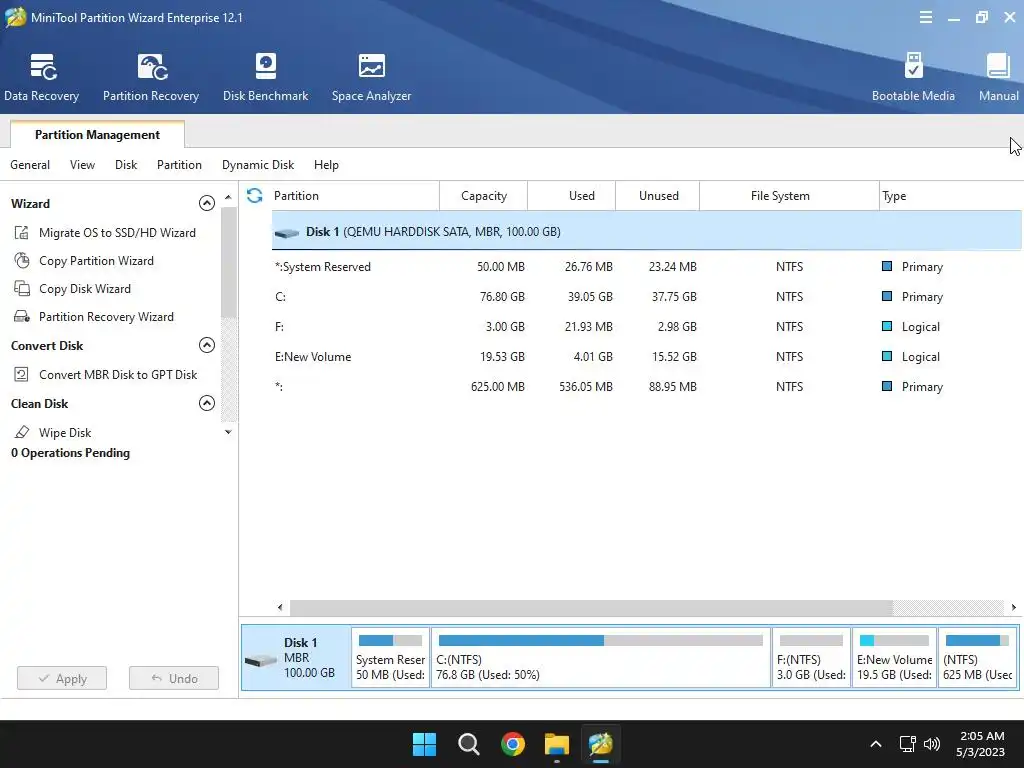Image resolution: width=1024 pixels, height=768 pixels.
Task: Open the Disk menu
Action: (x=126, y=165)
